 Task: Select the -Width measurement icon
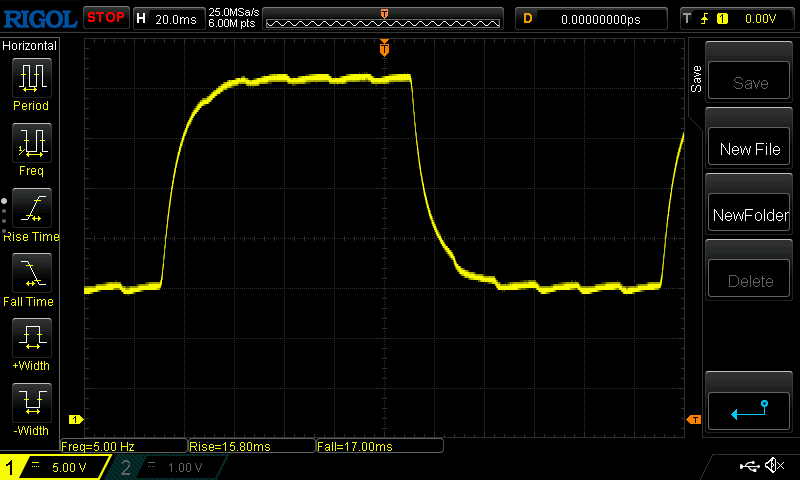[31, 403]
